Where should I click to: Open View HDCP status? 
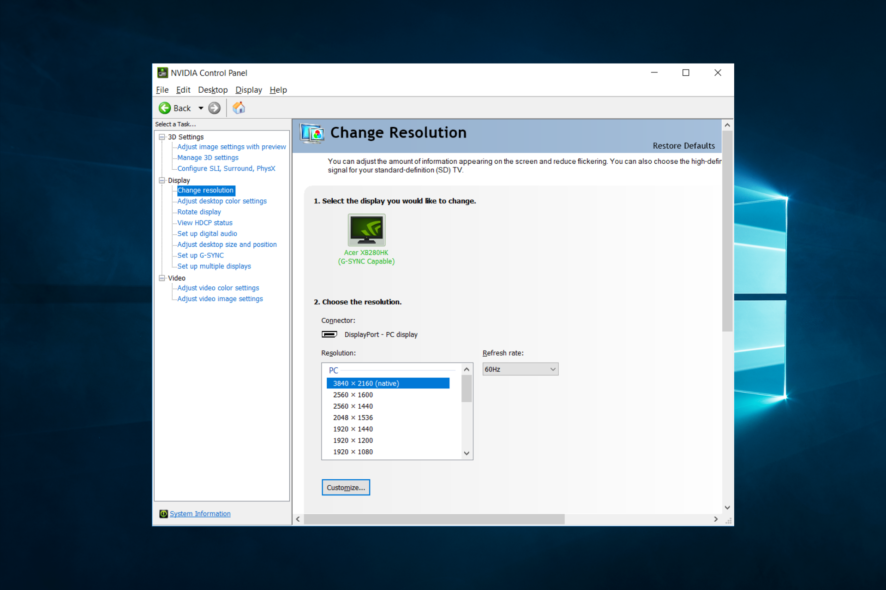[x=205, y=223]
